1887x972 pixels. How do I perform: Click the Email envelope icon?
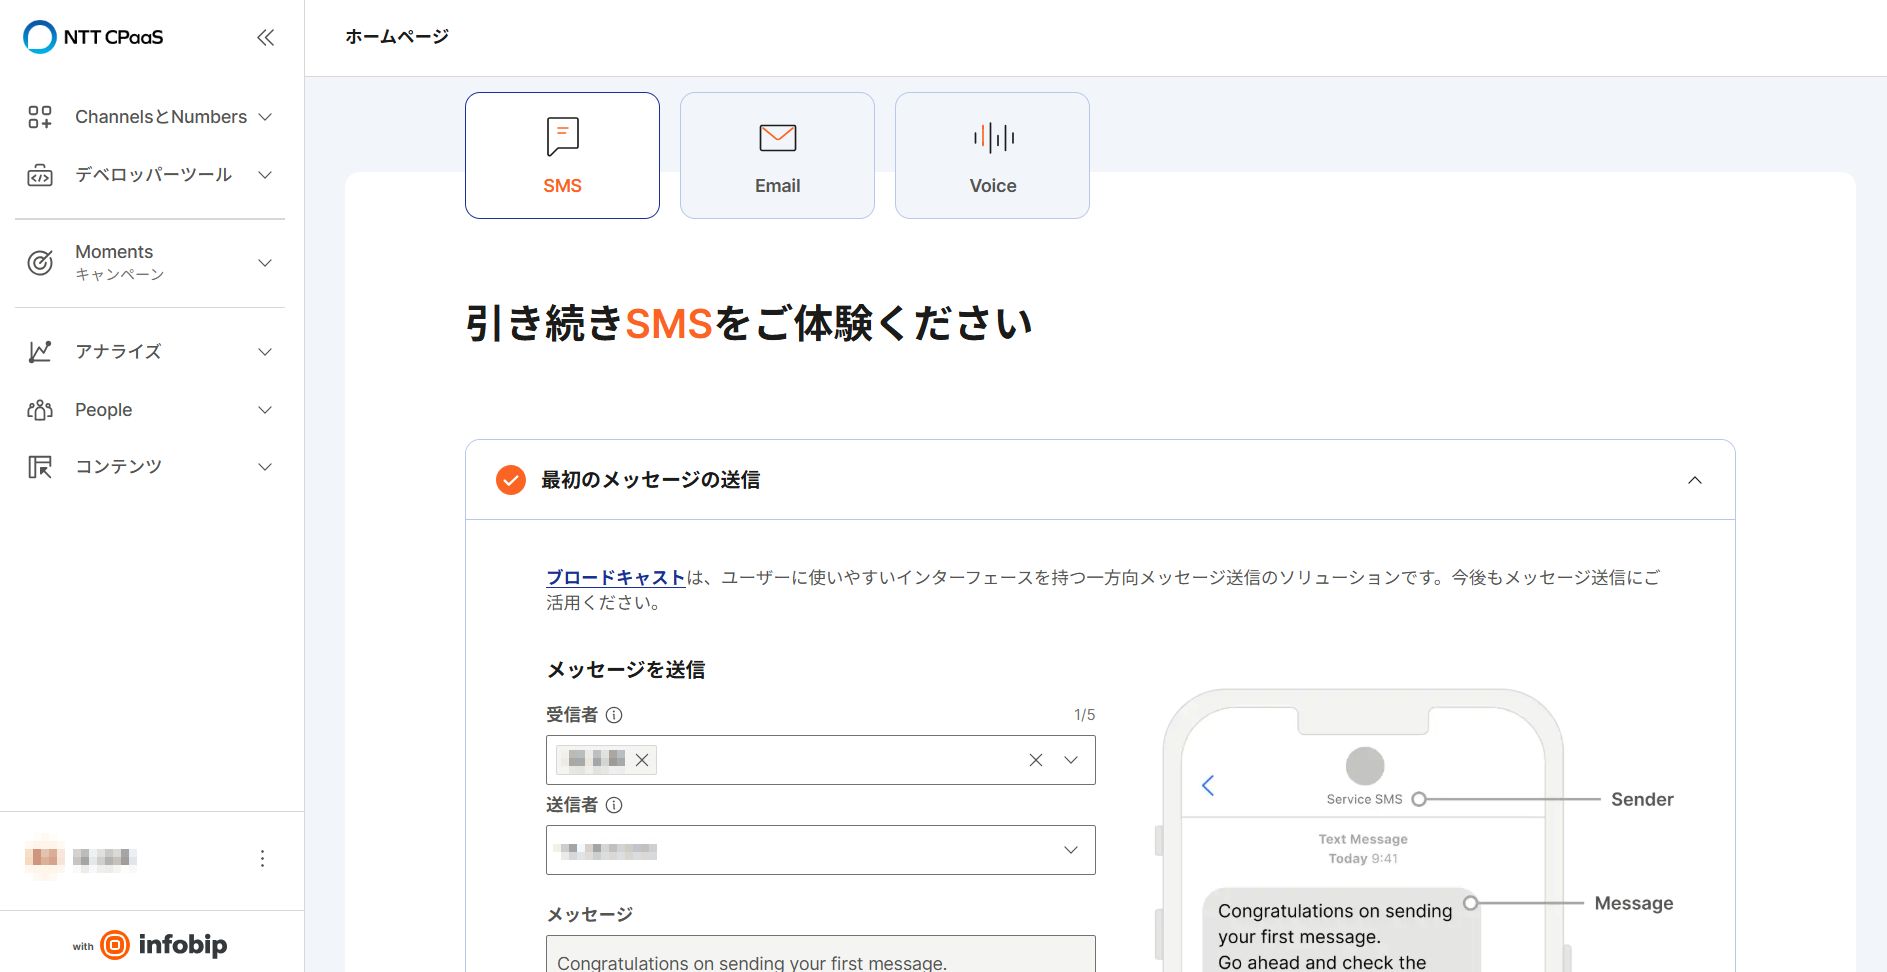tap(778, 137)
